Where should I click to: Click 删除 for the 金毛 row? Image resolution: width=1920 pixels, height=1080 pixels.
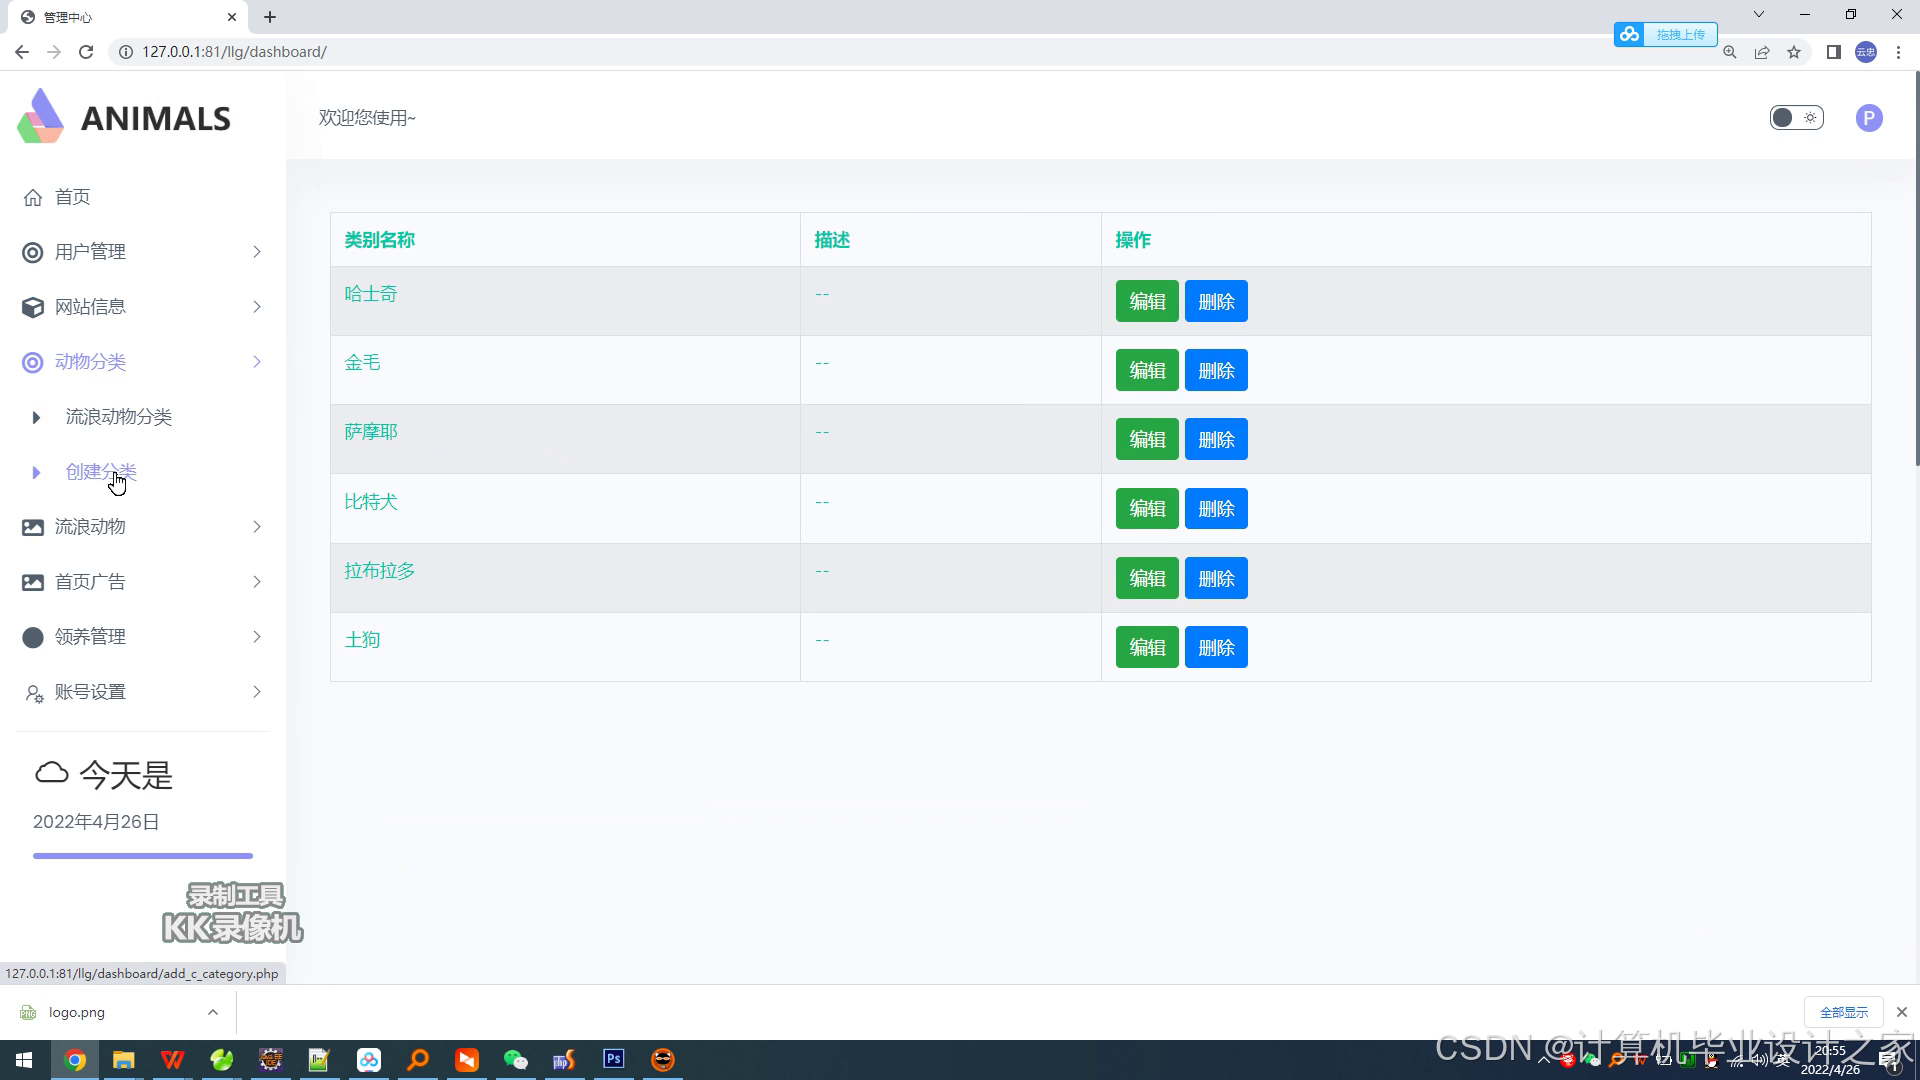pos(1216,370)
